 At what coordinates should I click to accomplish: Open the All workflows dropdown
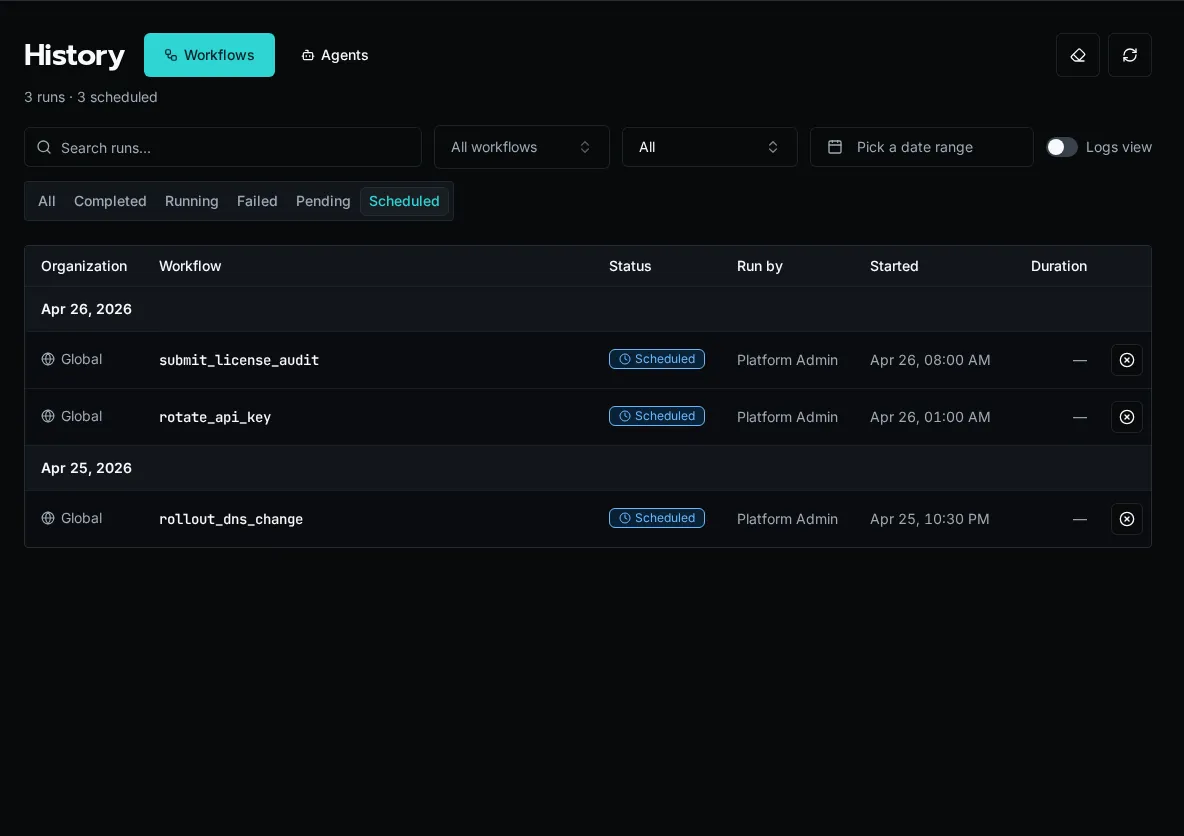(522, 147)
